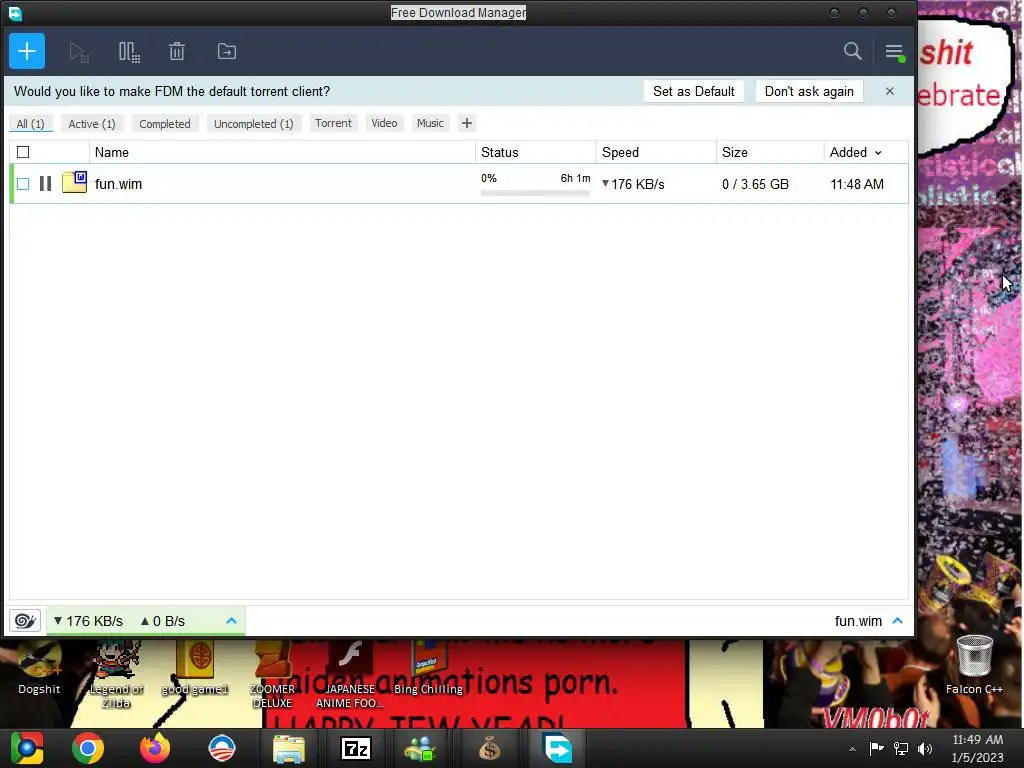Add a new tag with plus button
Image resolution: width=1024 pixels, height=768 pixels.
point(466,123)
